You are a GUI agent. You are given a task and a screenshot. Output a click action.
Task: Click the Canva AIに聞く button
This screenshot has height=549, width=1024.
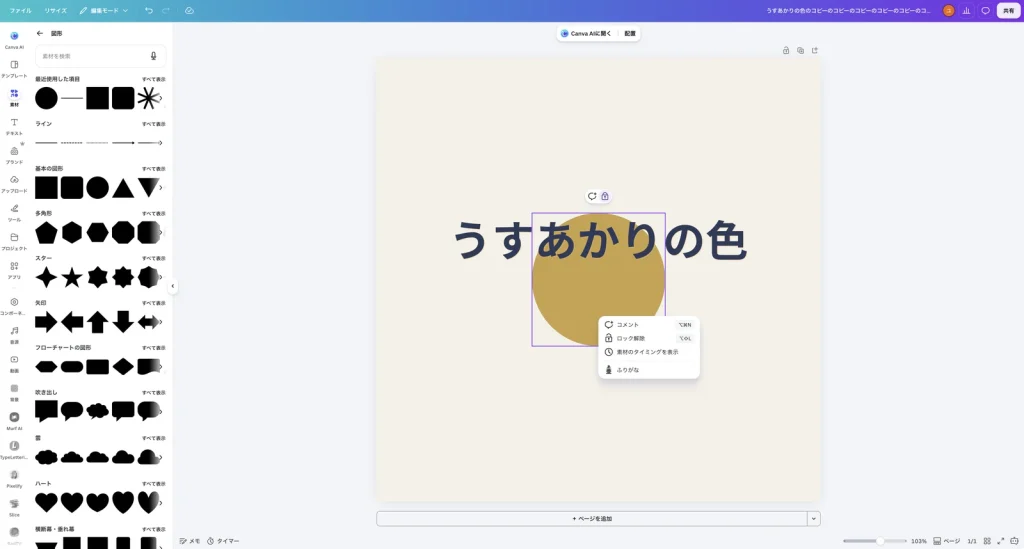586,33
